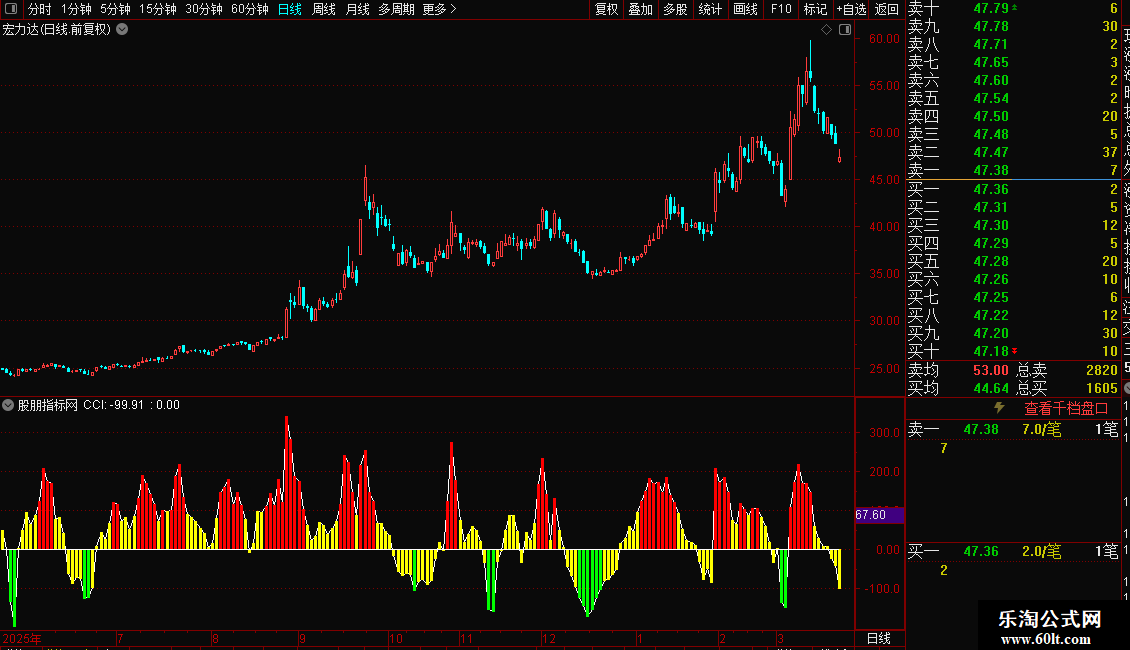The image size is (1130, 650).
Task: Click the 叠加 overlay button
Action: tap(641, 9)
